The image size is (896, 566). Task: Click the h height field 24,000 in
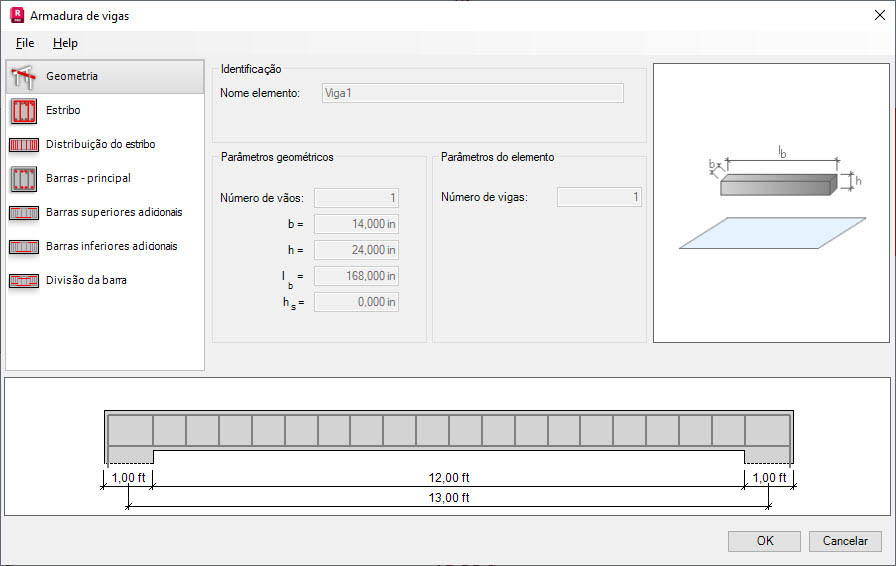coord(356,250)
